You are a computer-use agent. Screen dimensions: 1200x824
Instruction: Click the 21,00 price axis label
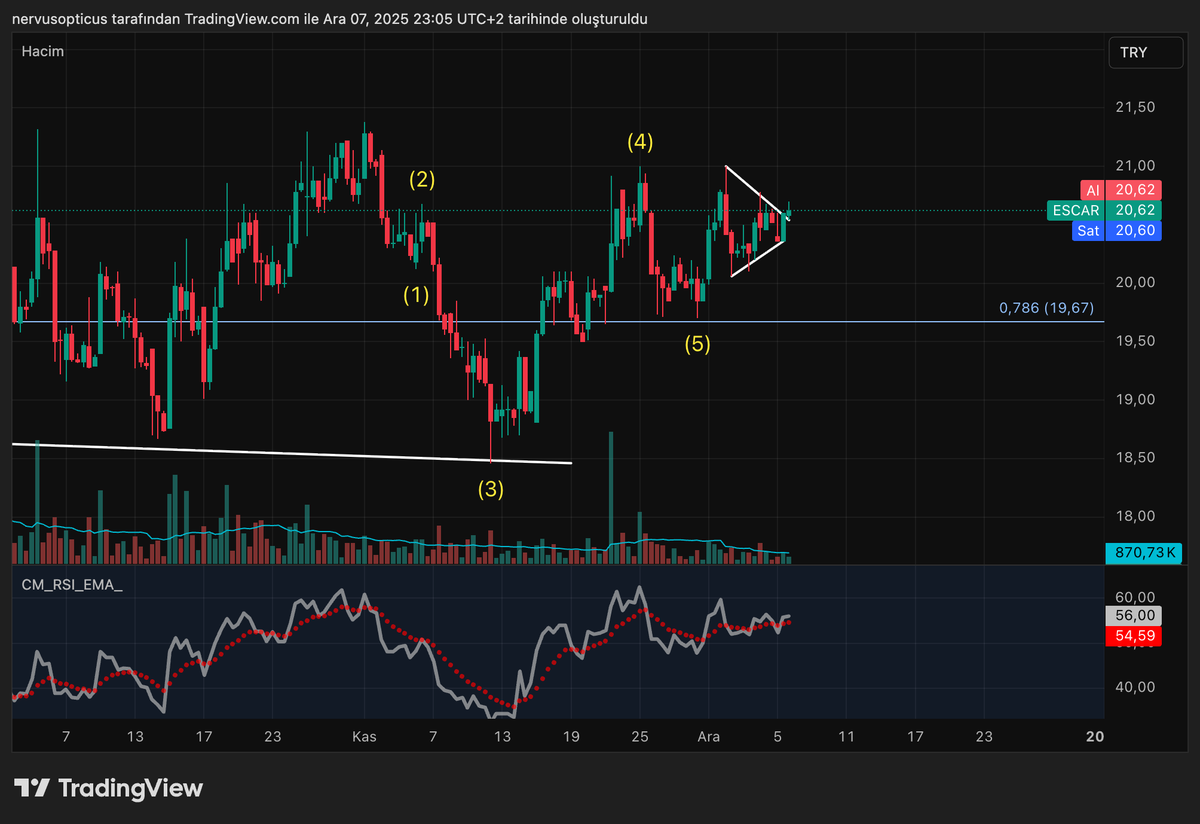(x=1135, y=165)
